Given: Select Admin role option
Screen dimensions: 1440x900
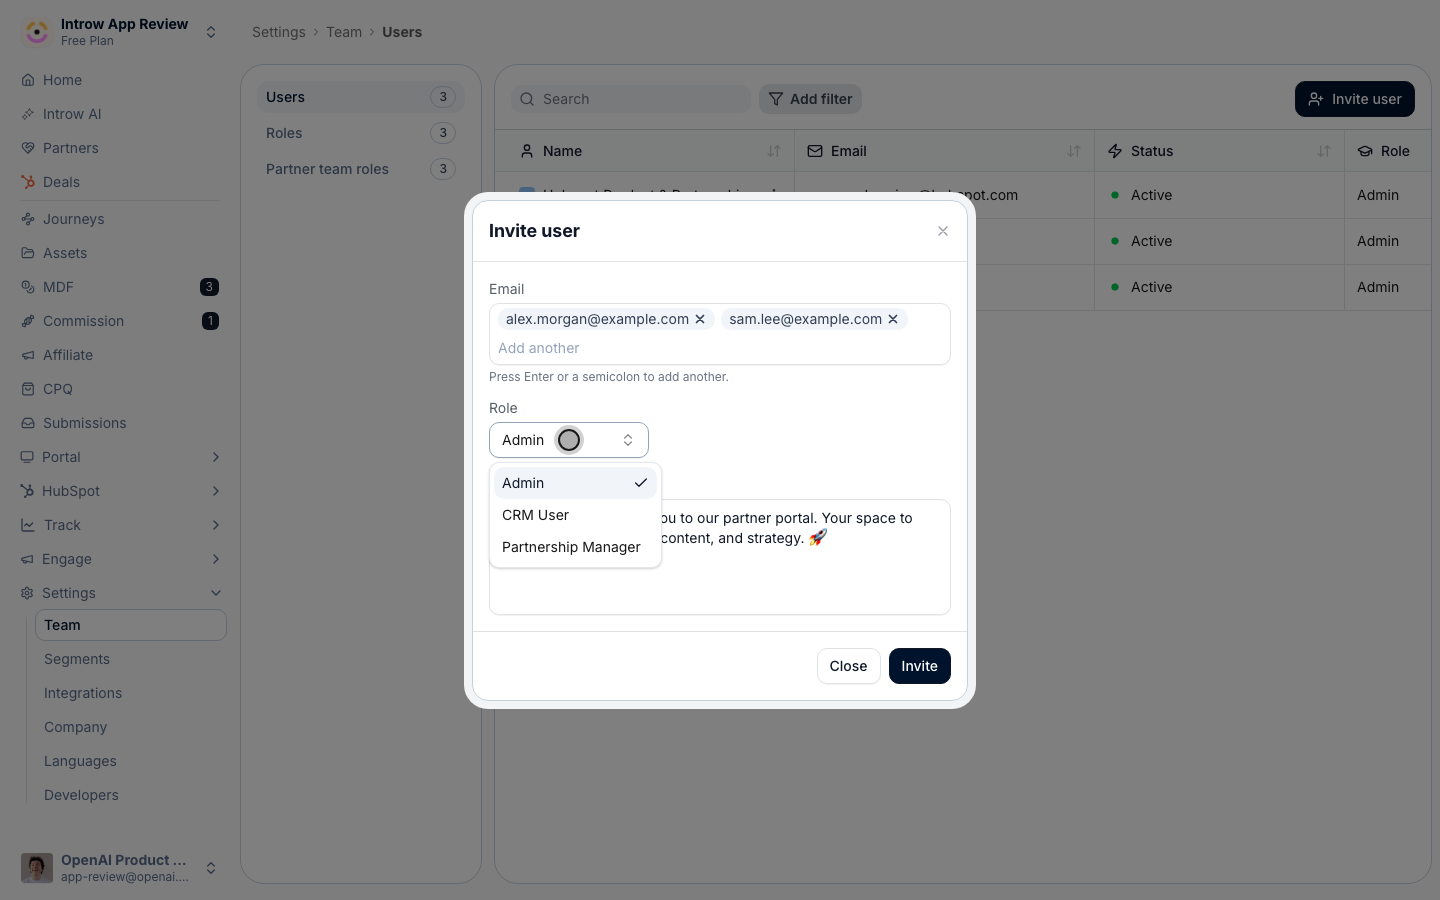Looking at the screenshot, I should (x=575, y=483).
